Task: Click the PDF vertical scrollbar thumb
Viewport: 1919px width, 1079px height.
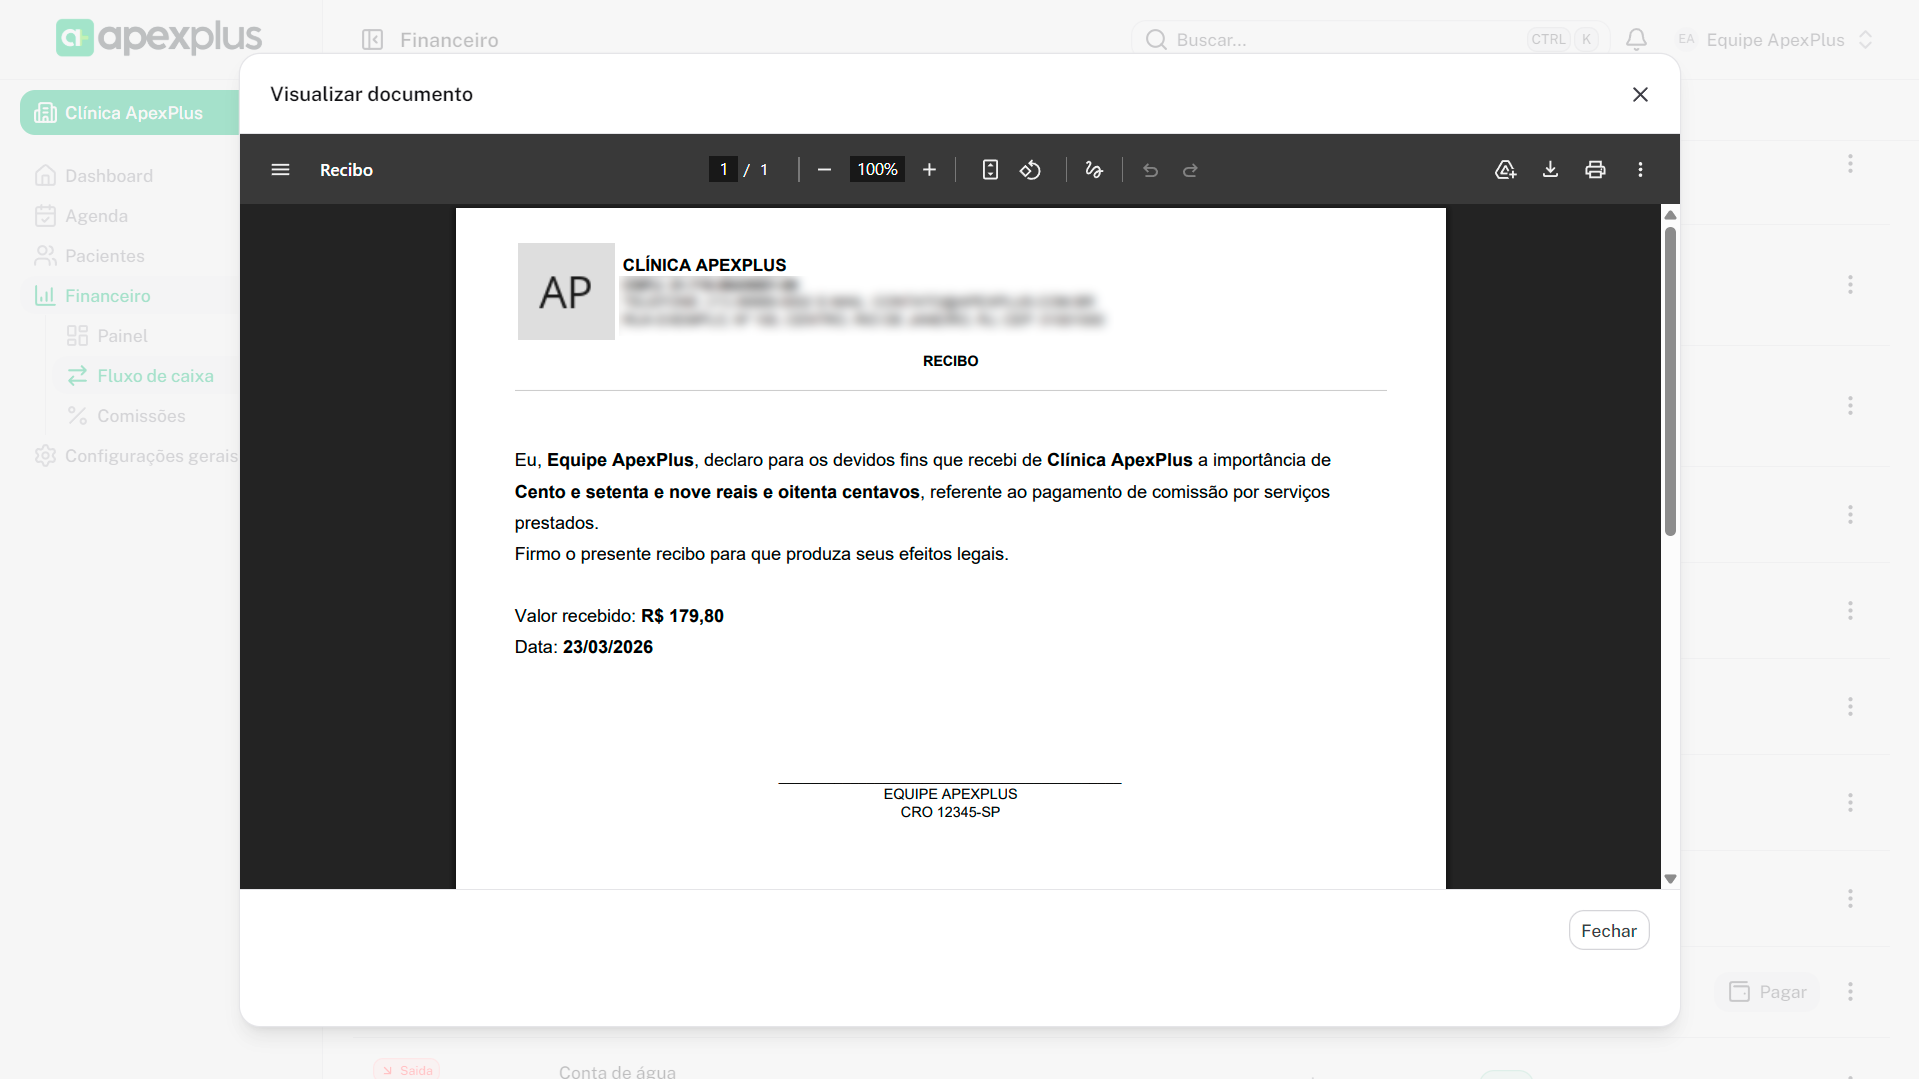Action: click(1670, 380)
